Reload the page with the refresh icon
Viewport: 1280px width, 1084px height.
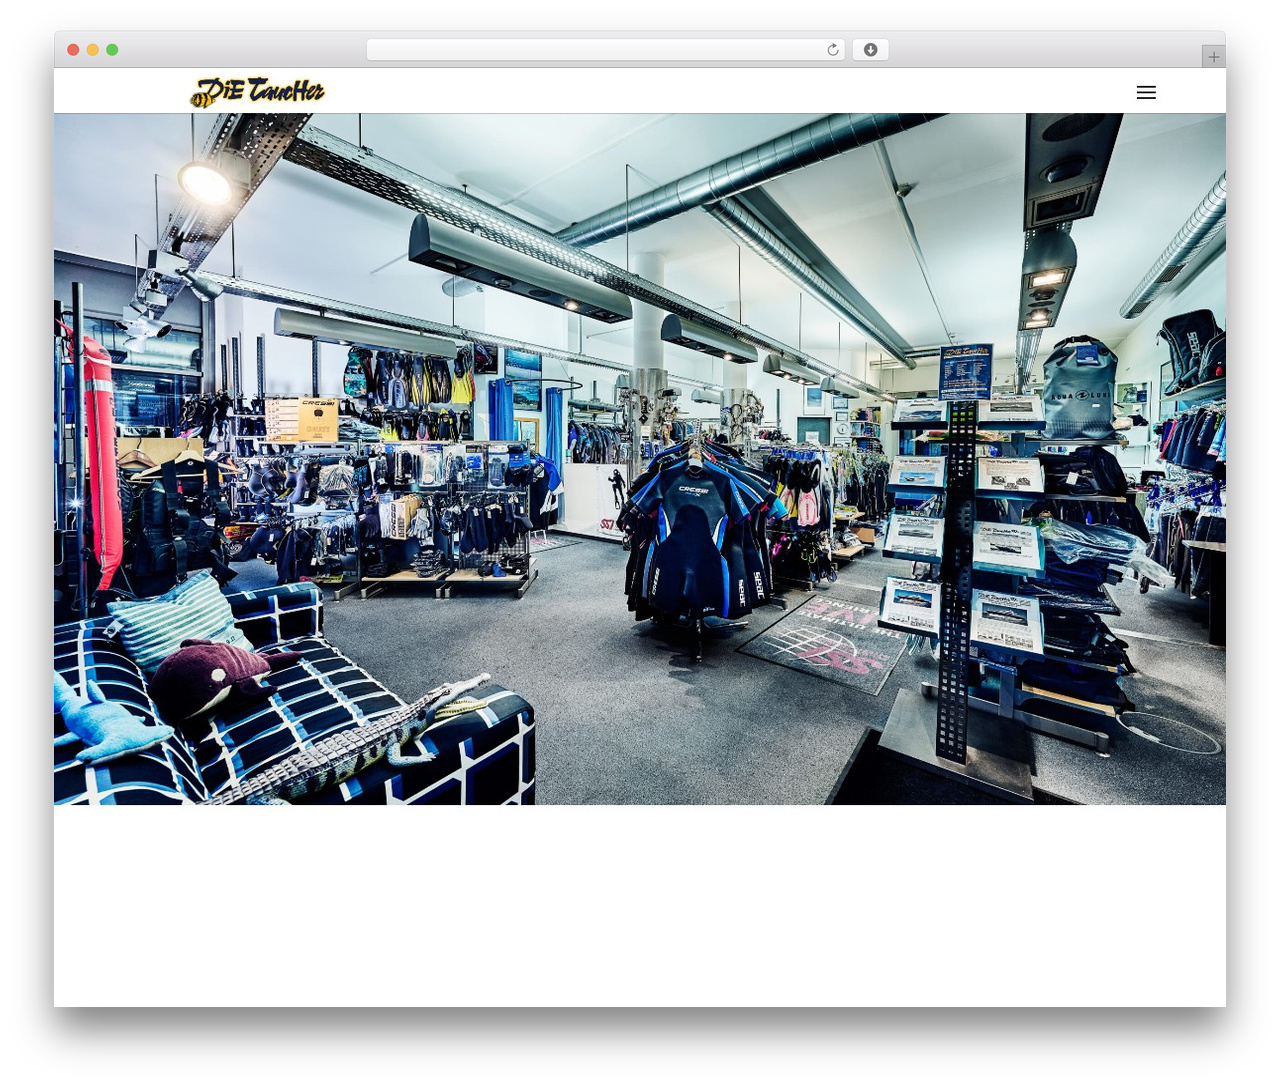(833, 50)
